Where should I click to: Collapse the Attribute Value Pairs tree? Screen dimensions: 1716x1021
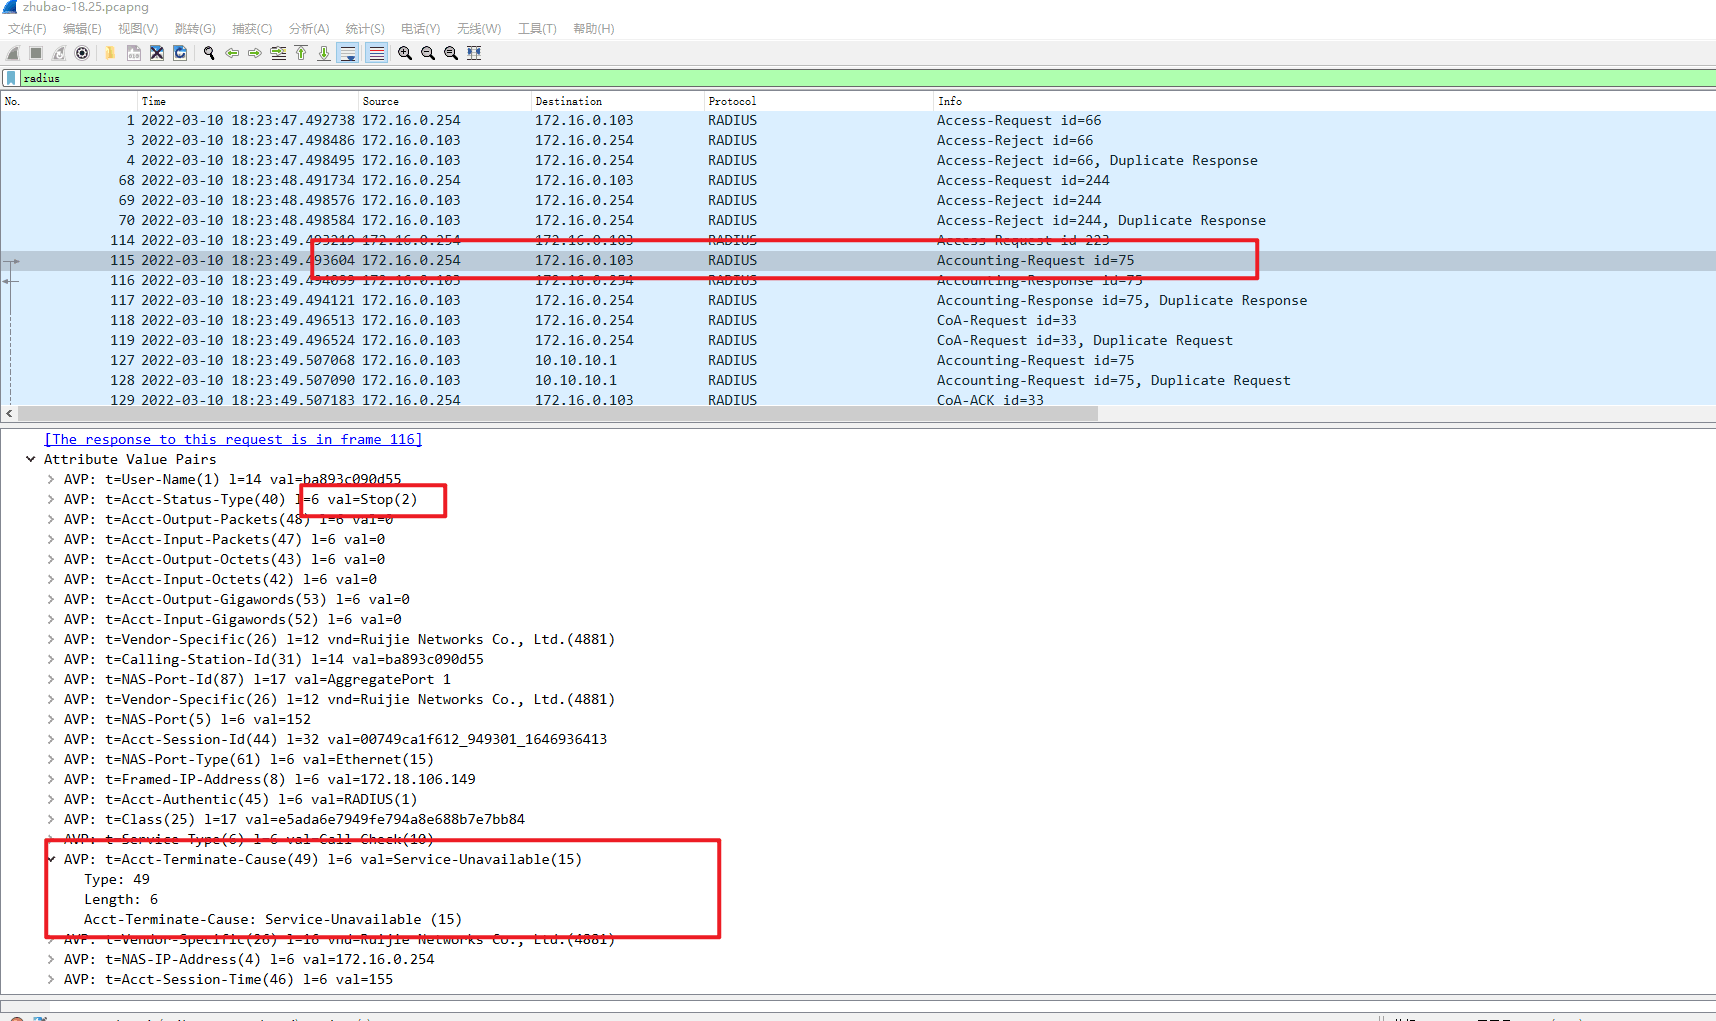pyautogui.click(x=31, y=459)
